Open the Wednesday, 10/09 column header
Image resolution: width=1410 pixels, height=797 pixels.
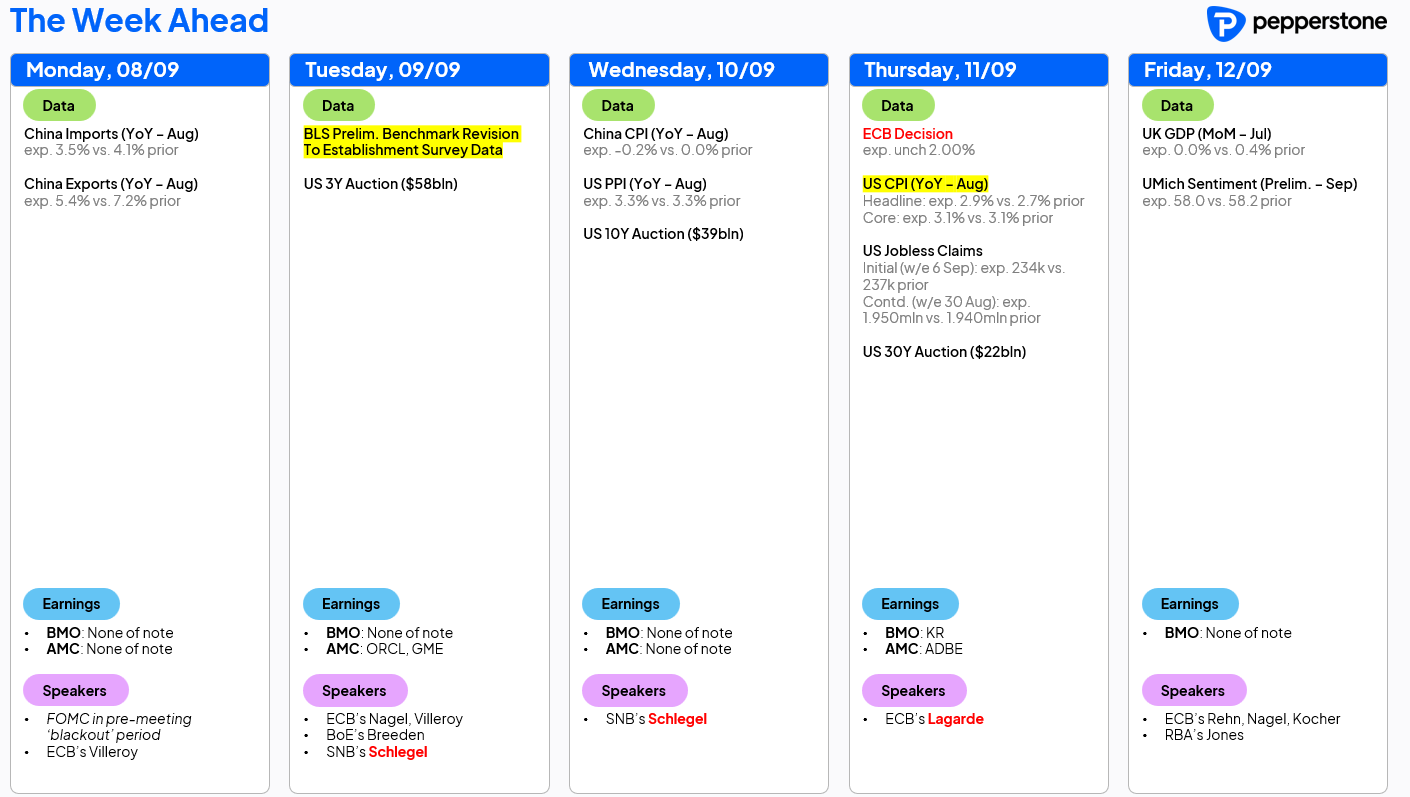[699, 70]
